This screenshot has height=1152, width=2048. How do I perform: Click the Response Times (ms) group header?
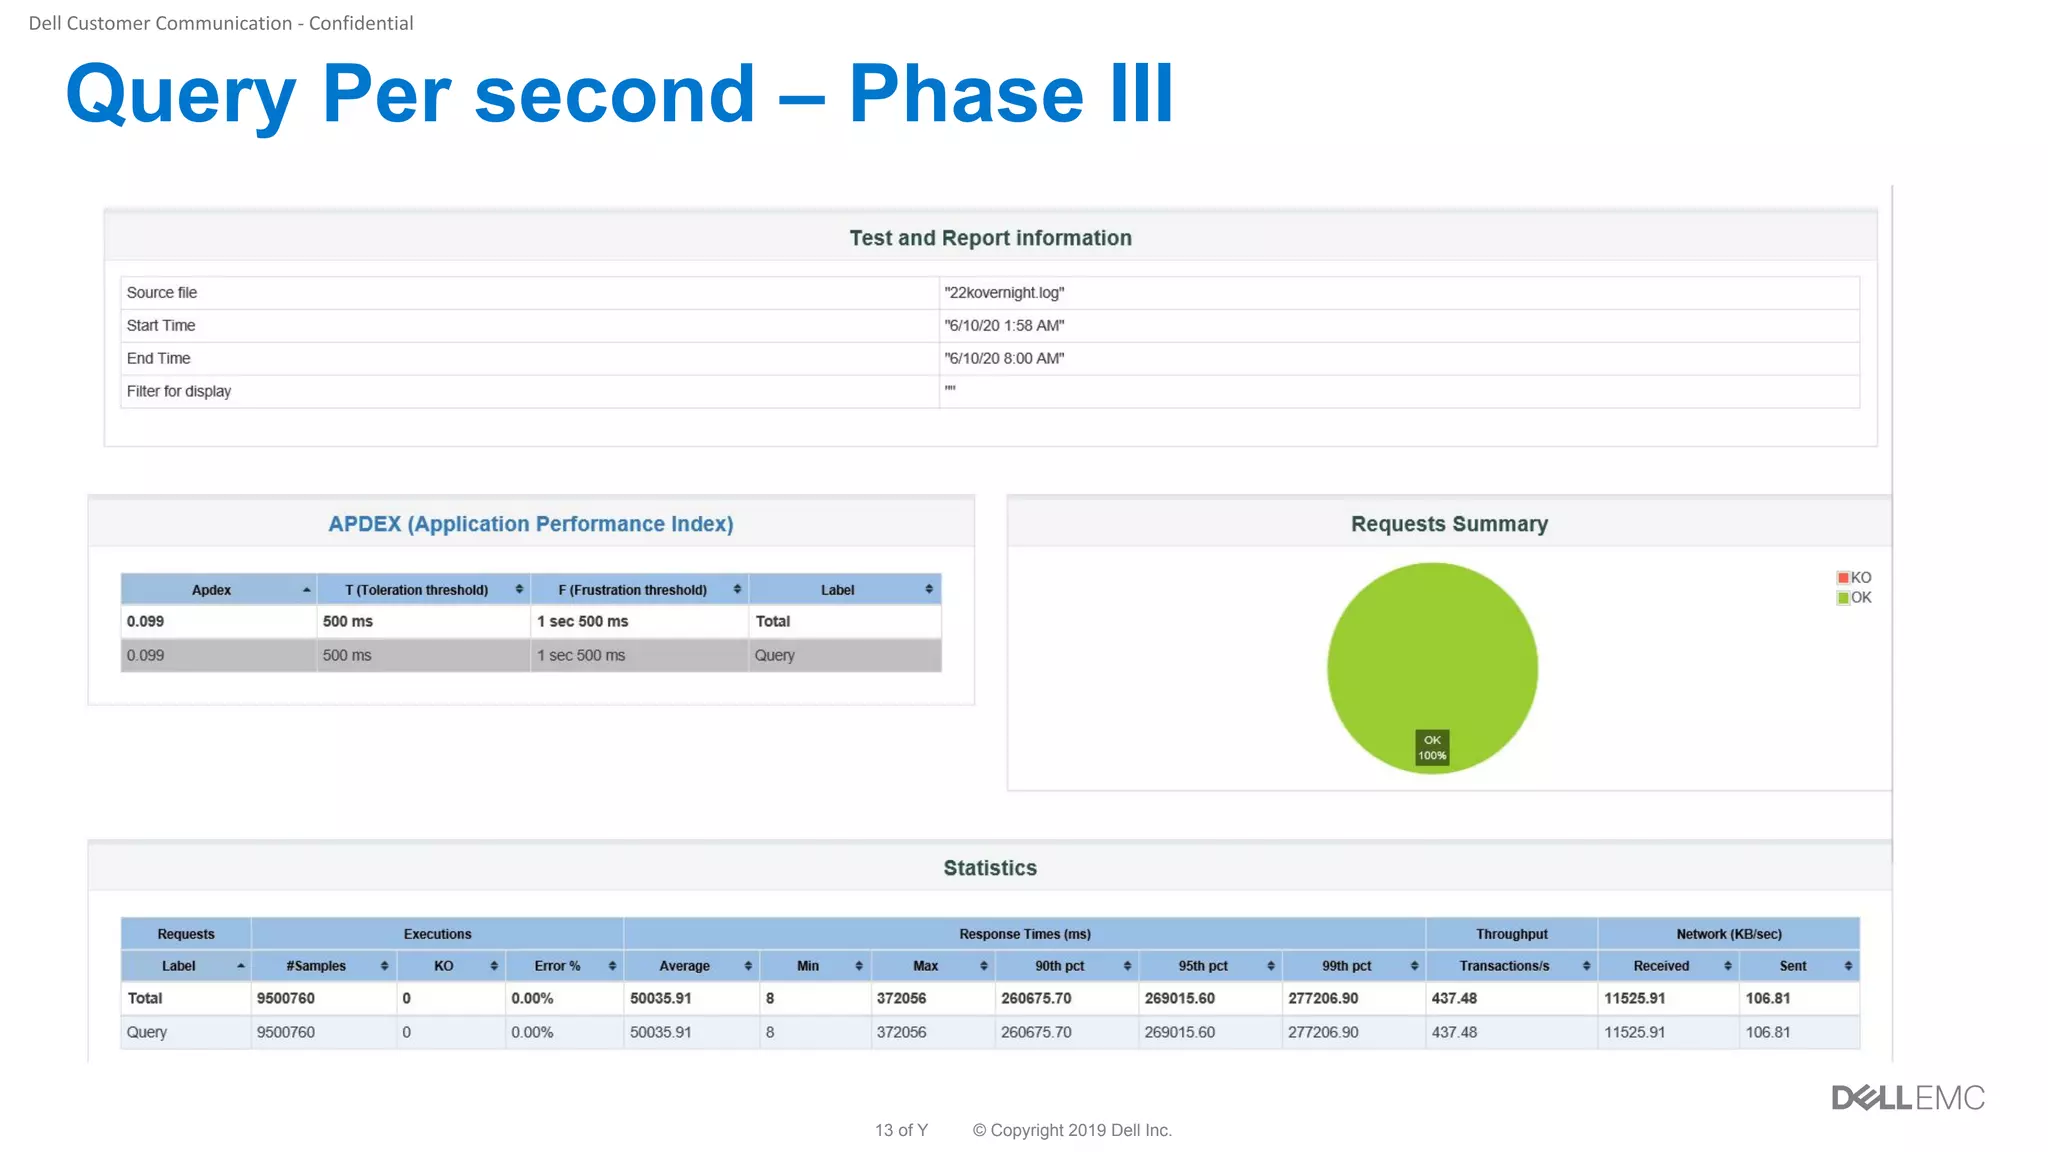pos(1025,934)
